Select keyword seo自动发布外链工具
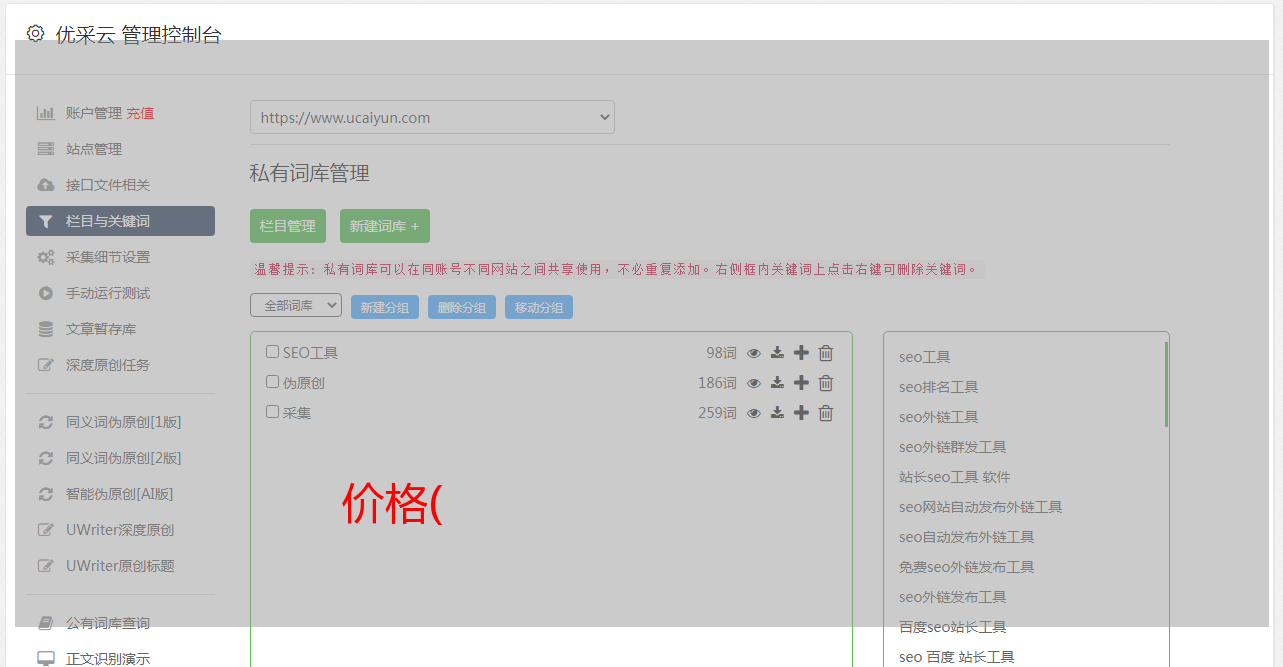This screenshot has width=1283, height=667. point(966,537)
